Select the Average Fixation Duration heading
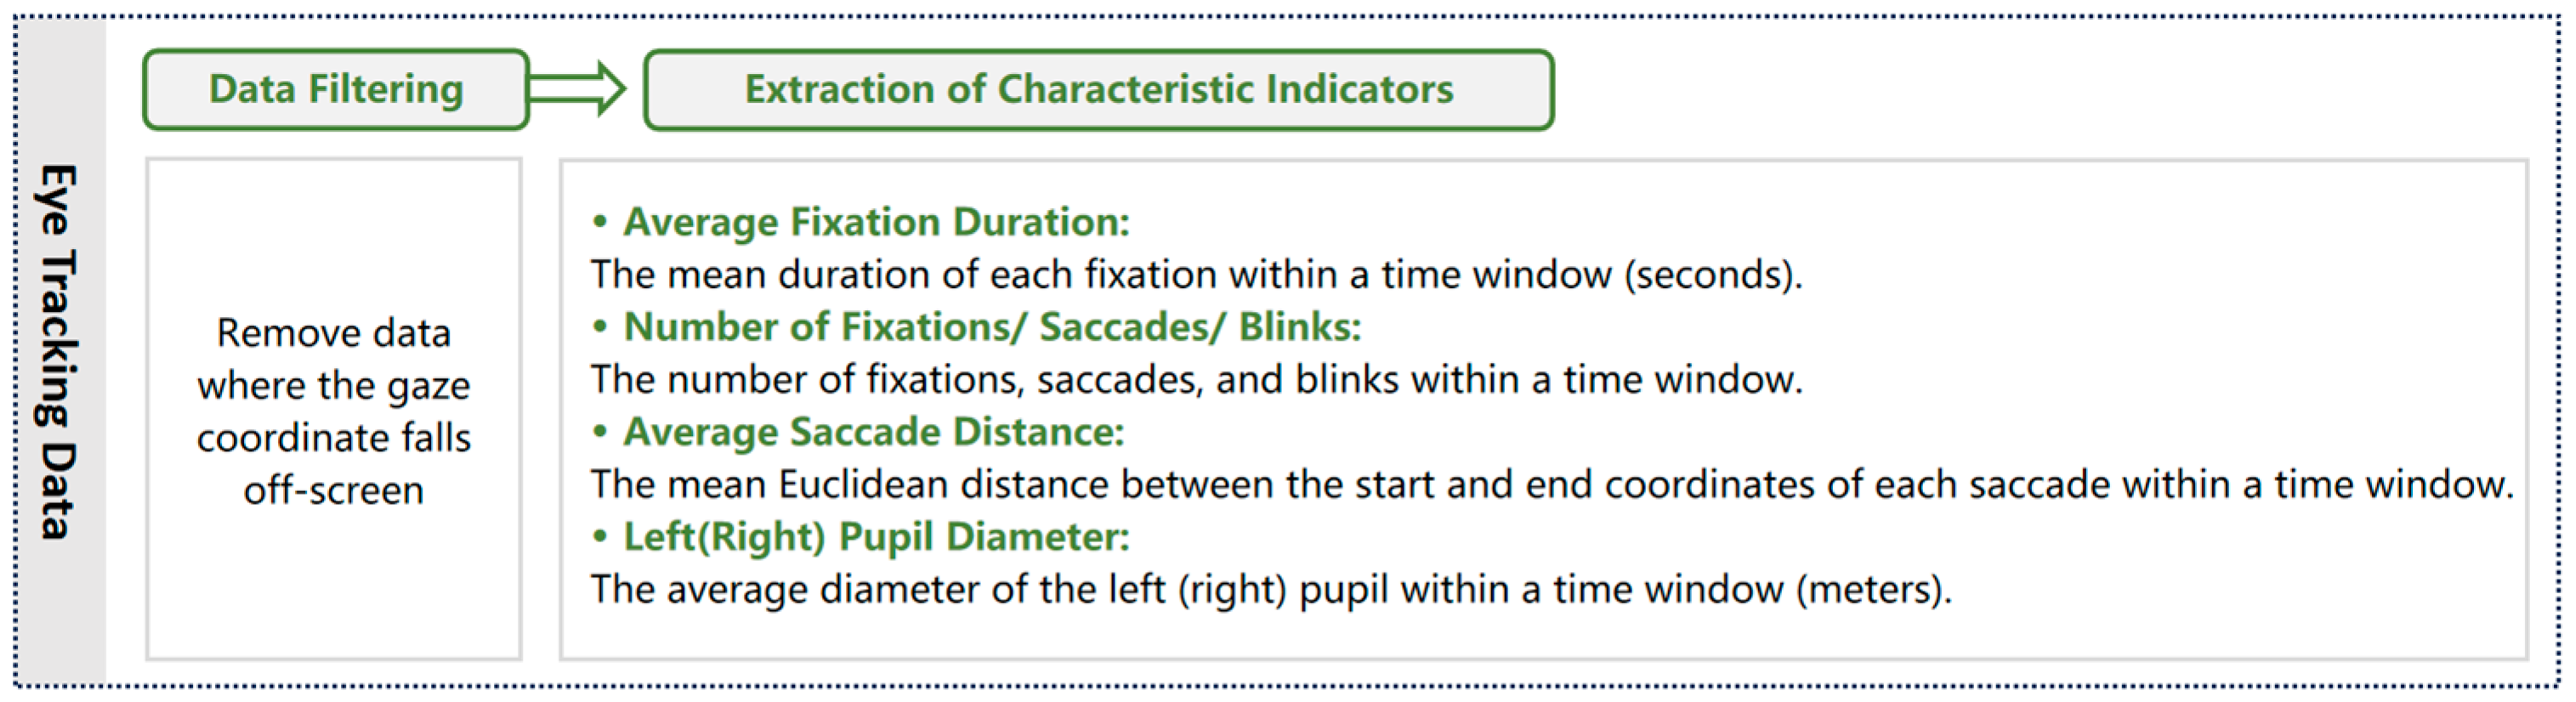The image size is (2576, 702). 876,222
